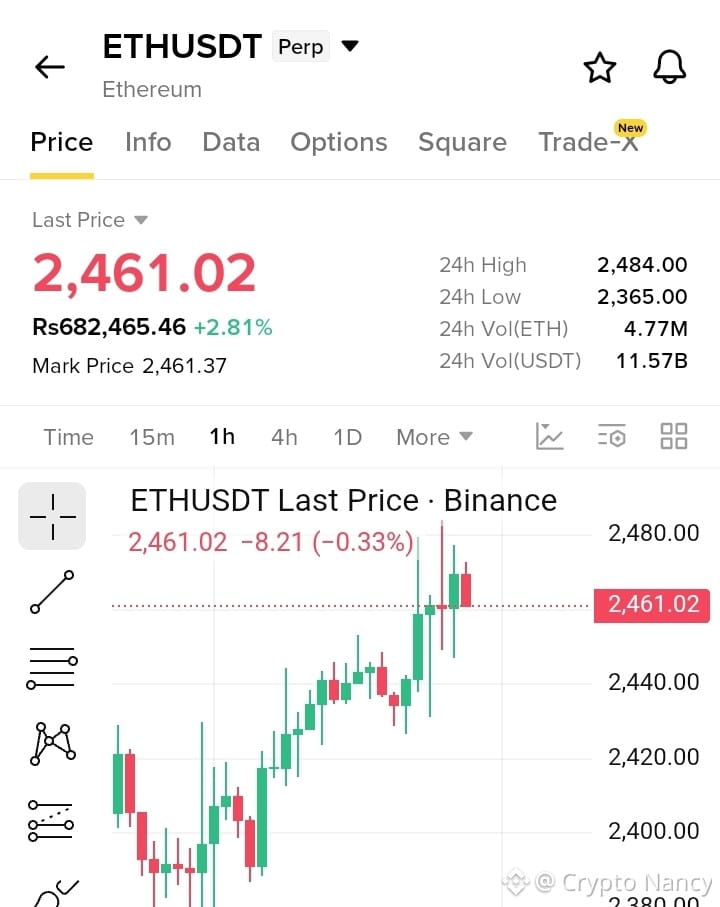
Task: Open price alert bell icon
Action: point(670,67)
